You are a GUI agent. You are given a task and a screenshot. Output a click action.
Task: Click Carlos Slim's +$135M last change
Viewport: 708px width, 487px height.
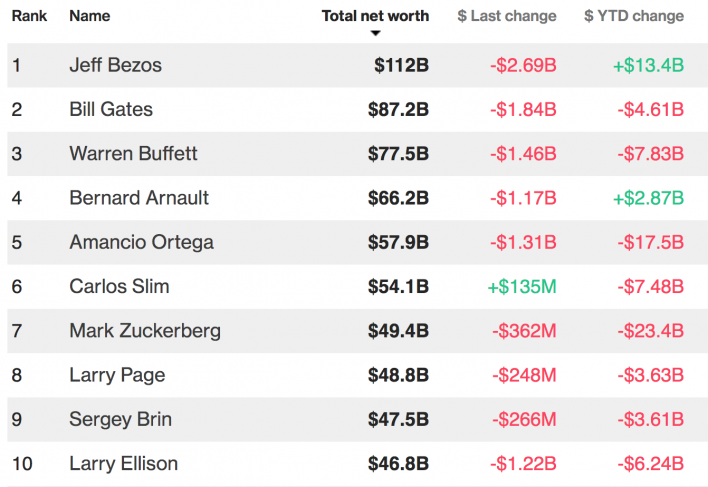[x=521, y=286]
